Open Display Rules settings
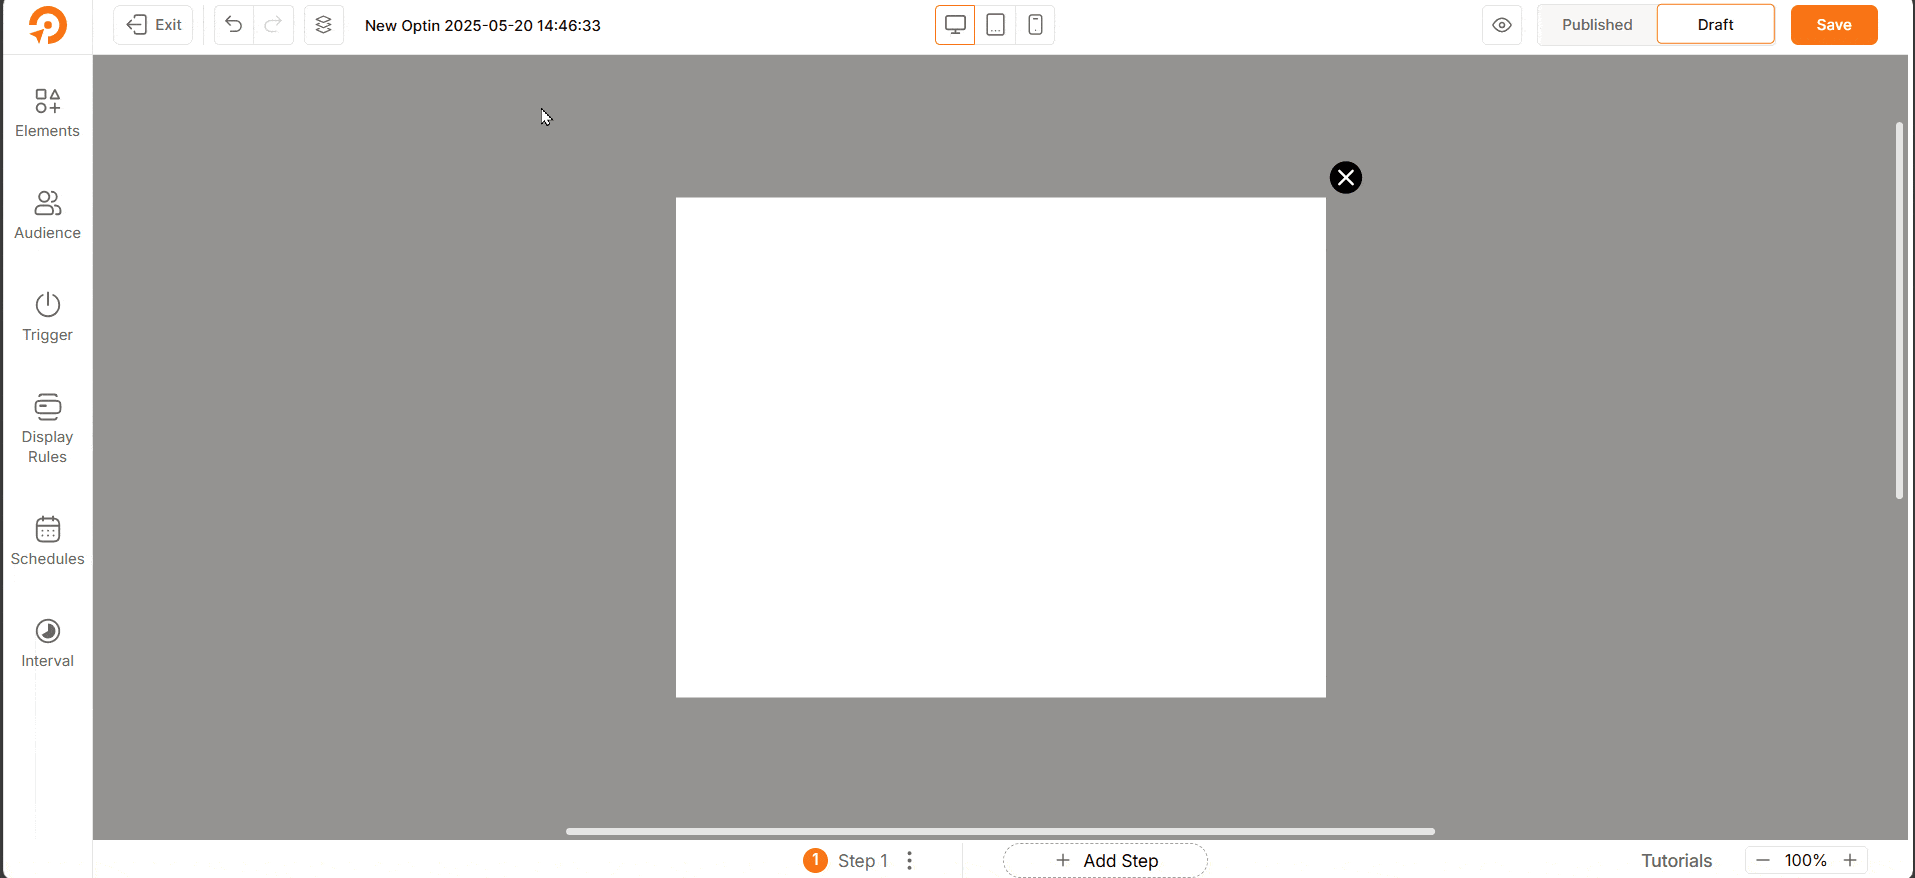Image resolution: width=1915 pixels, height=878 pixels. point(47,429)
